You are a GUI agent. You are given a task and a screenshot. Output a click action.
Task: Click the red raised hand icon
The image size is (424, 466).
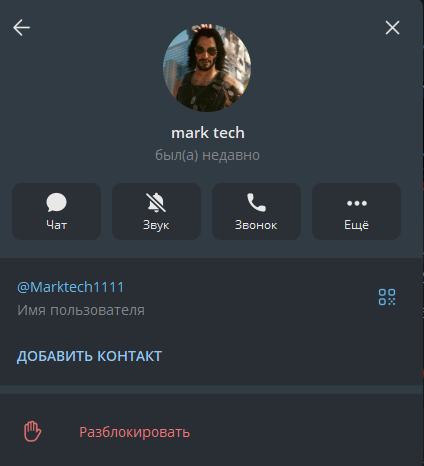click(32, 431)
